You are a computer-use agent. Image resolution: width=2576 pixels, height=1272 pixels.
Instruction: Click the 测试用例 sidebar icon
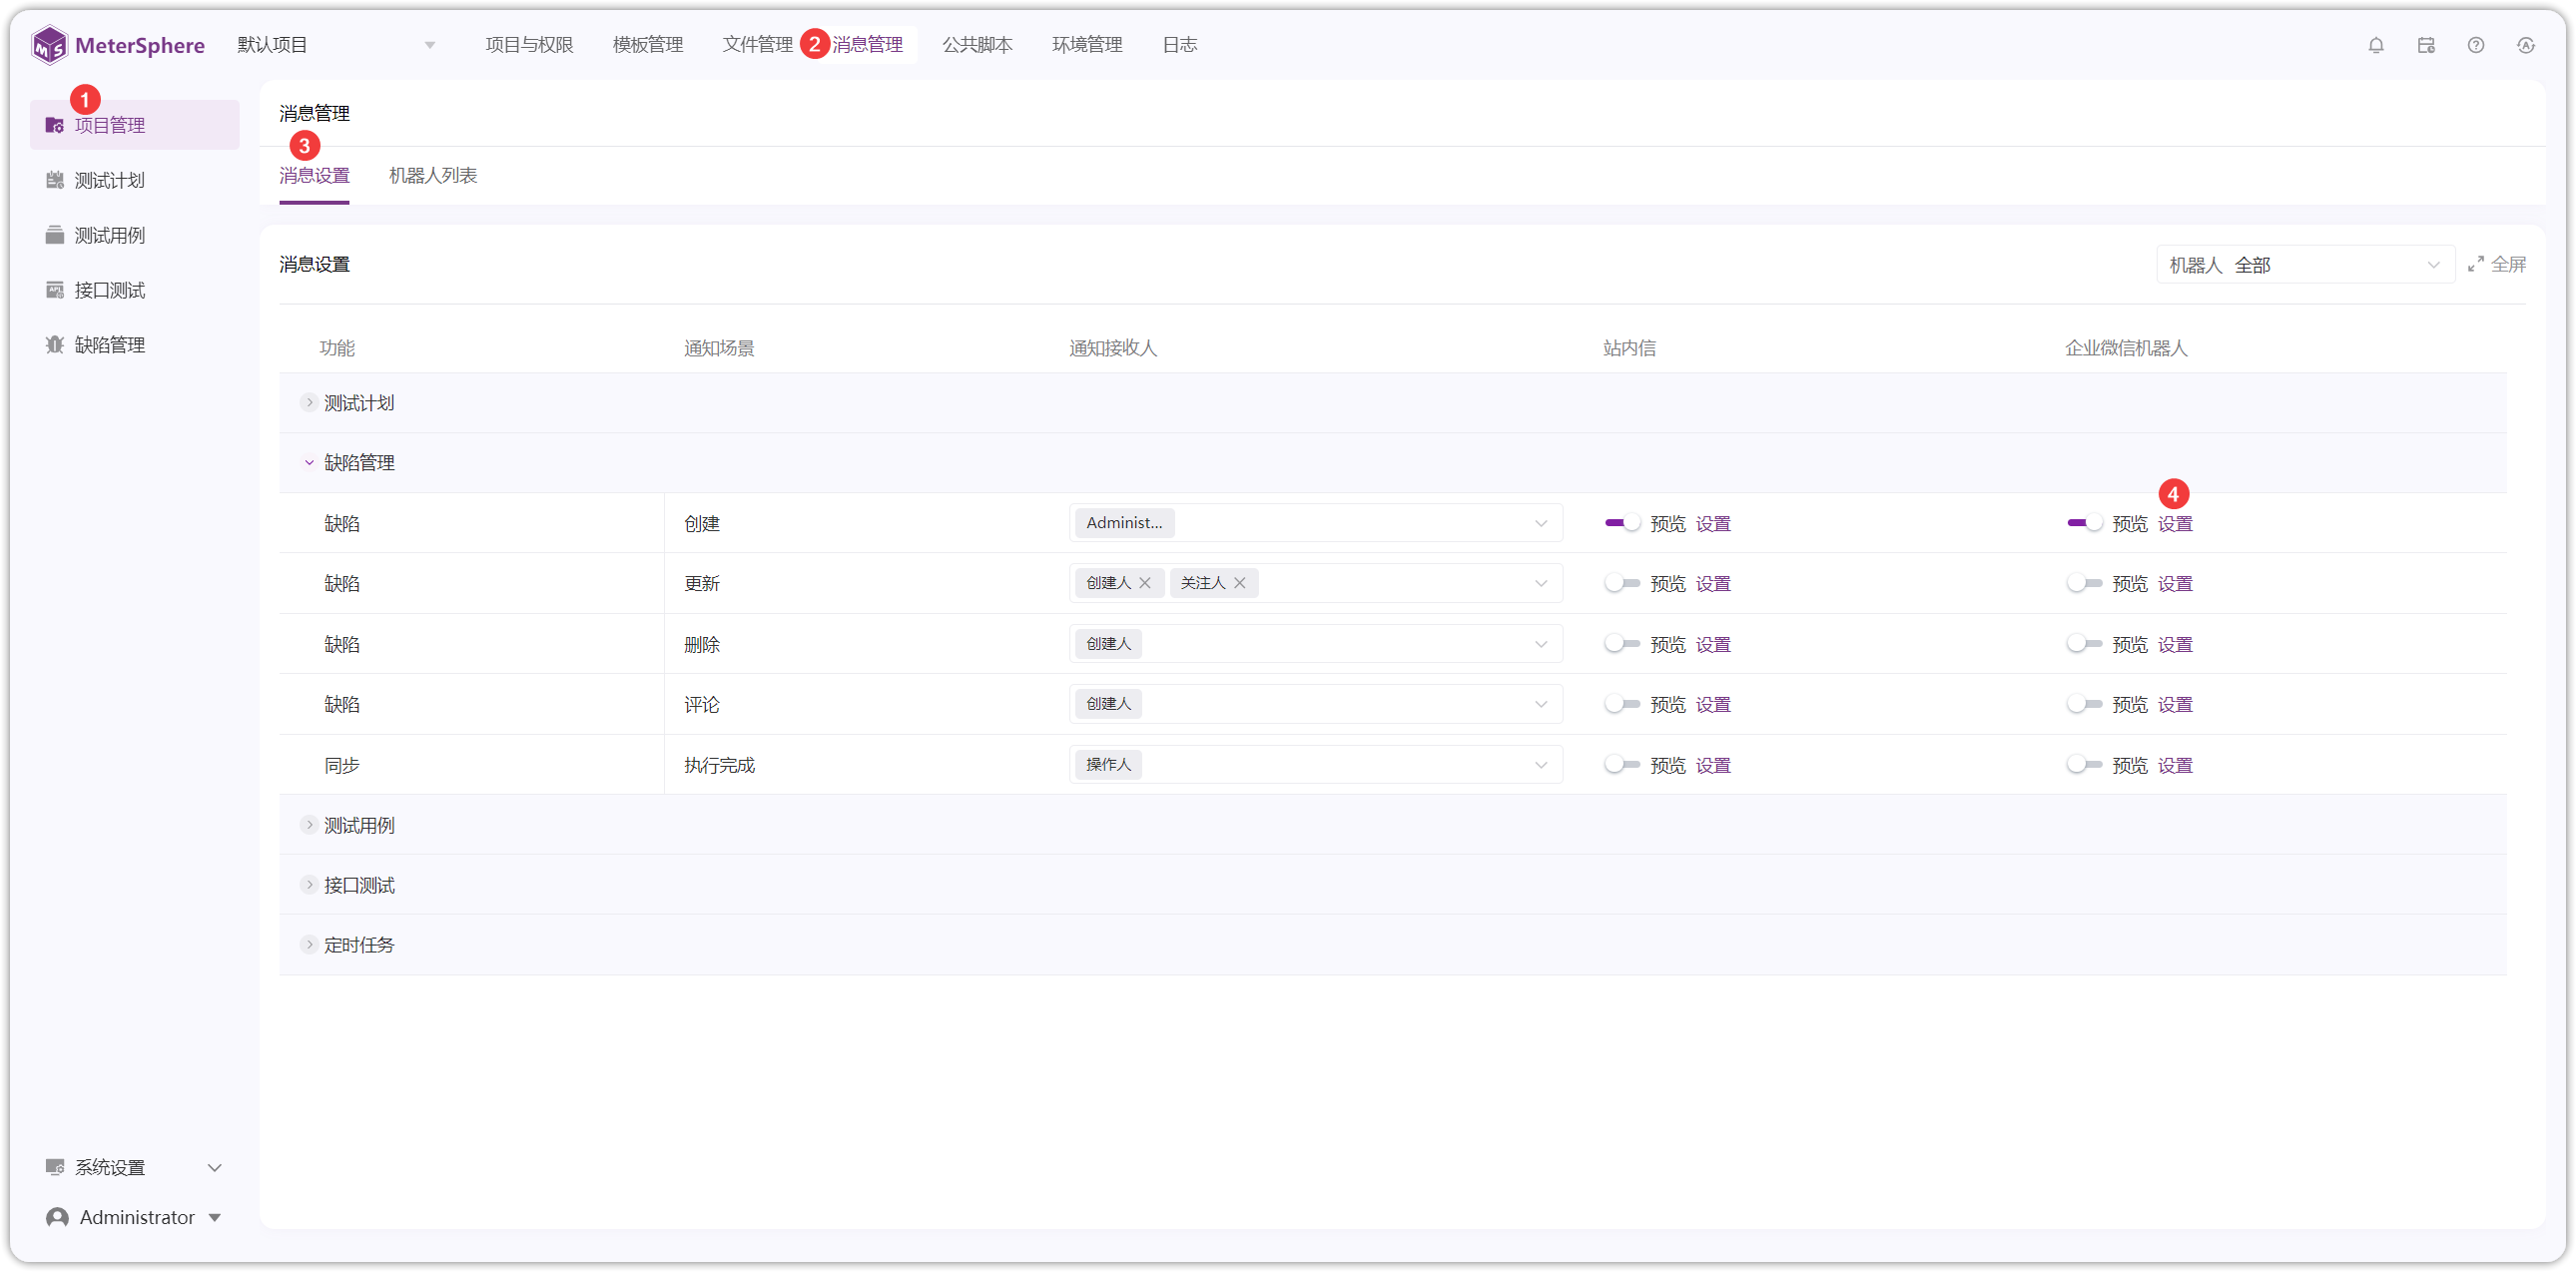[x=55, y=235]
